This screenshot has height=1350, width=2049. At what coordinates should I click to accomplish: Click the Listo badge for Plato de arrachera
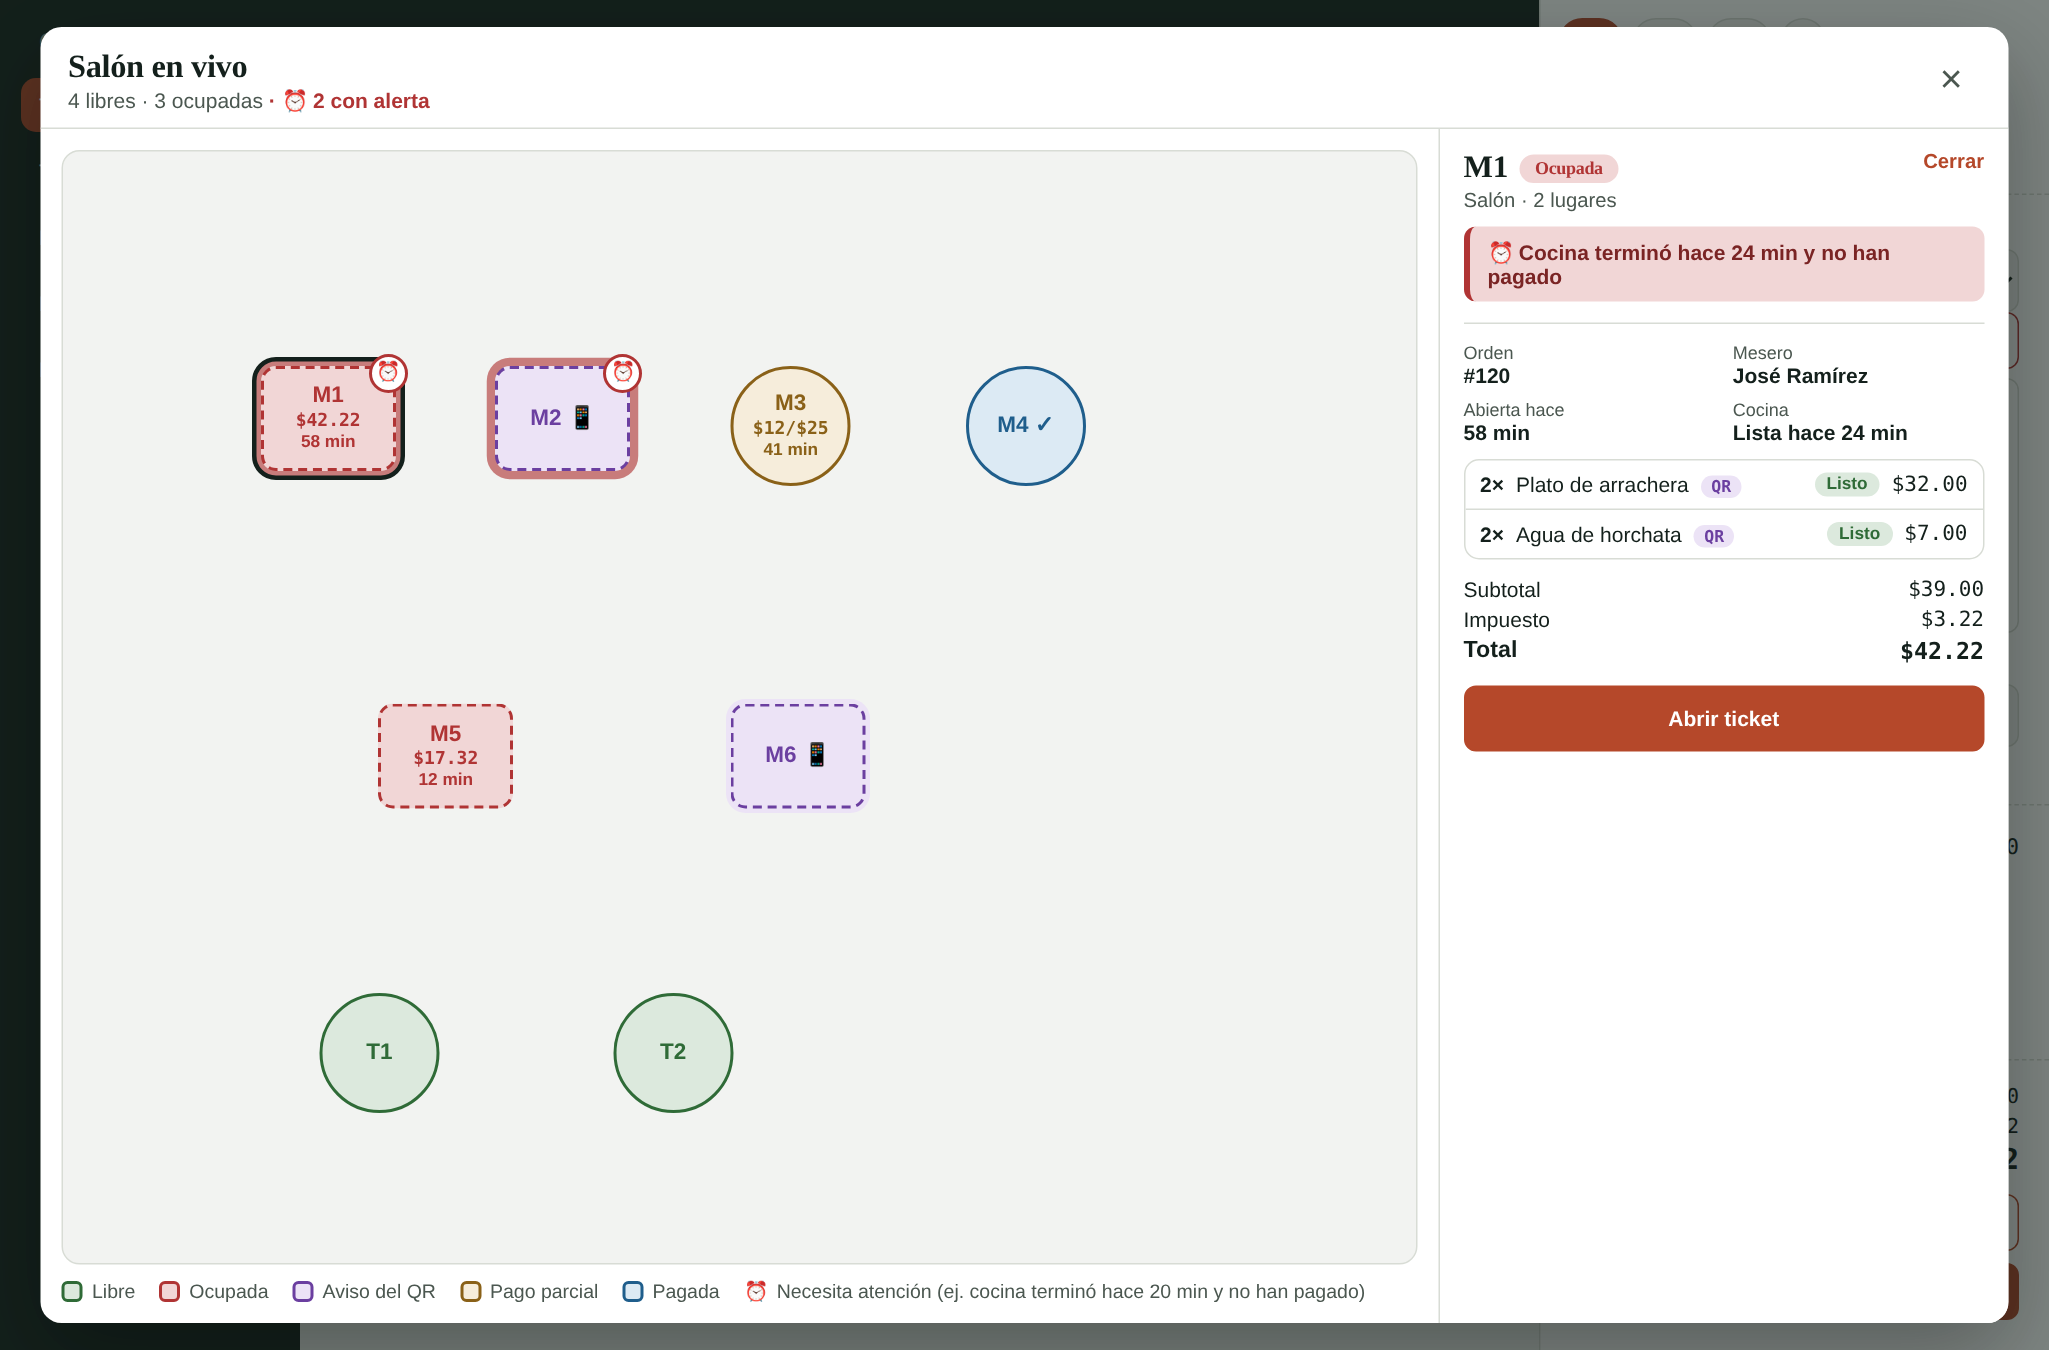point(1846,484)
